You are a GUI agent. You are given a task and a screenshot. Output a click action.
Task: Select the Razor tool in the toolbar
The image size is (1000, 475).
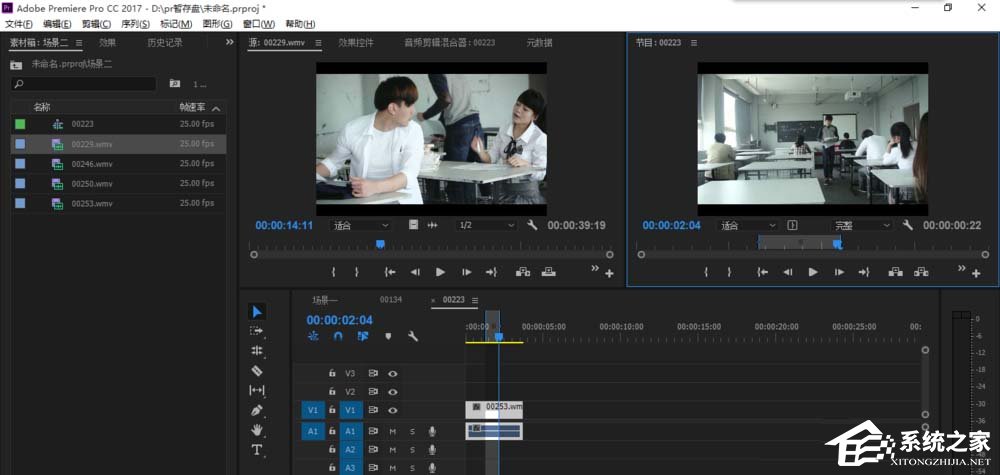click(257, 370)
